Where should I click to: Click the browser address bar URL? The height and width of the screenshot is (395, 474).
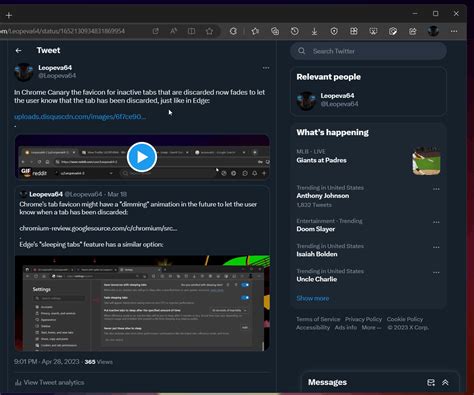click(x=63, y=31)
